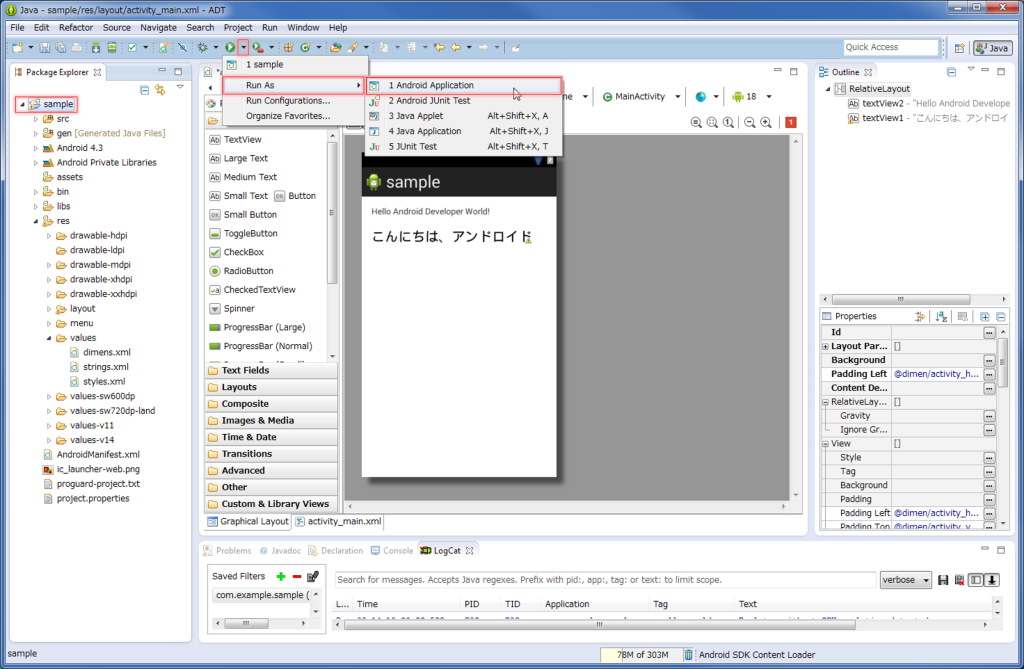Open the Refactor menu
The width and height of the screenshot is (1024, 669).
pos(76,27)
